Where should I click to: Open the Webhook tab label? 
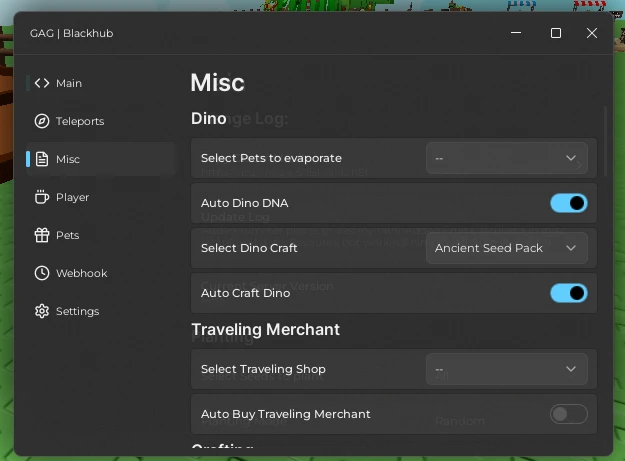pos(81,273)
